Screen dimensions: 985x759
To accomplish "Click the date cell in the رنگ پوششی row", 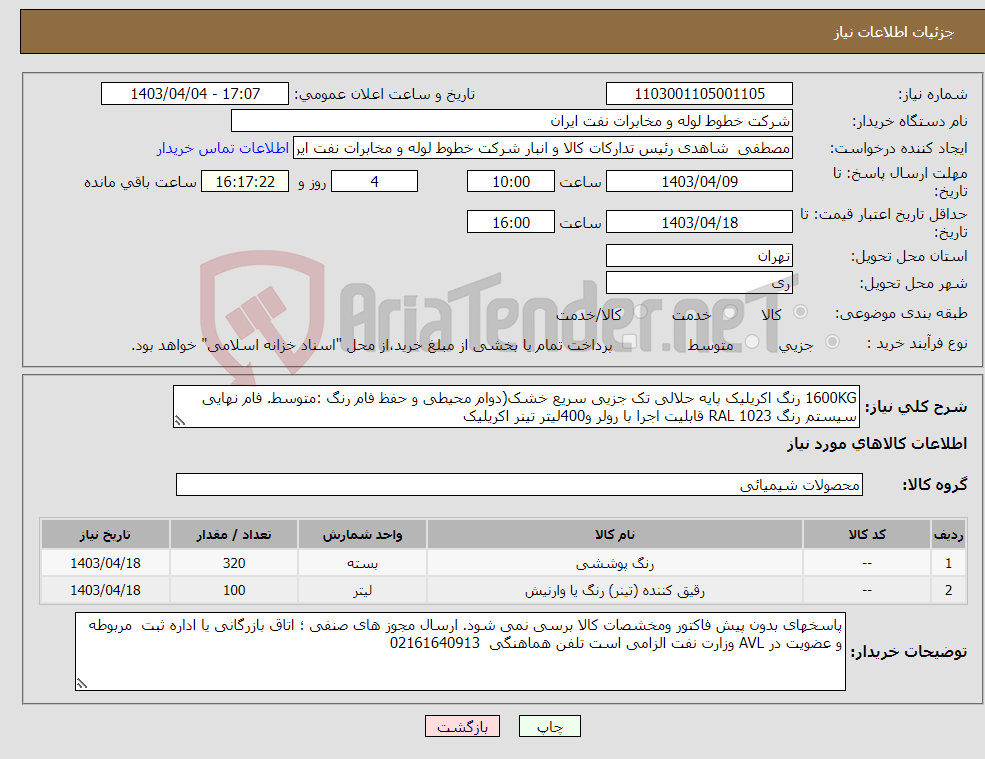I will 106,563.
